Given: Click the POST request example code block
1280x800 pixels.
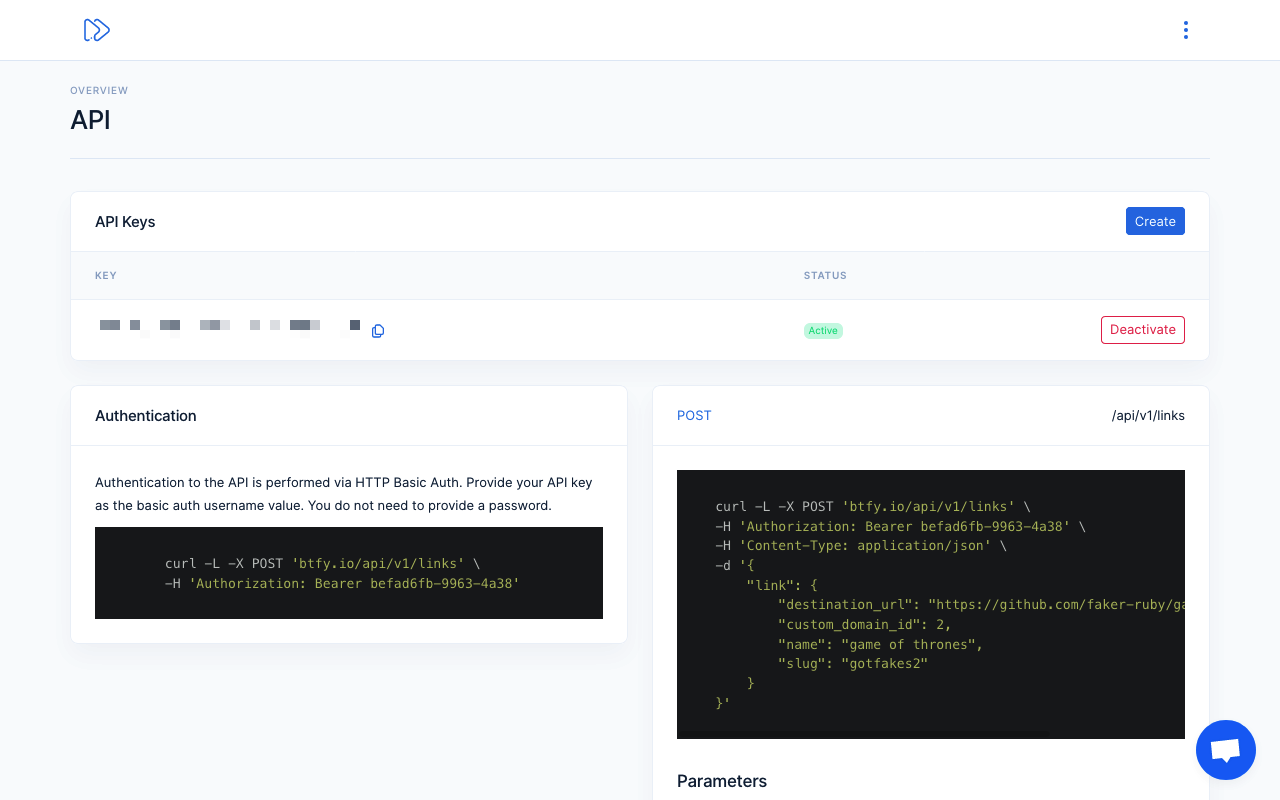Looking at the screenshot, I should point(931,604).
